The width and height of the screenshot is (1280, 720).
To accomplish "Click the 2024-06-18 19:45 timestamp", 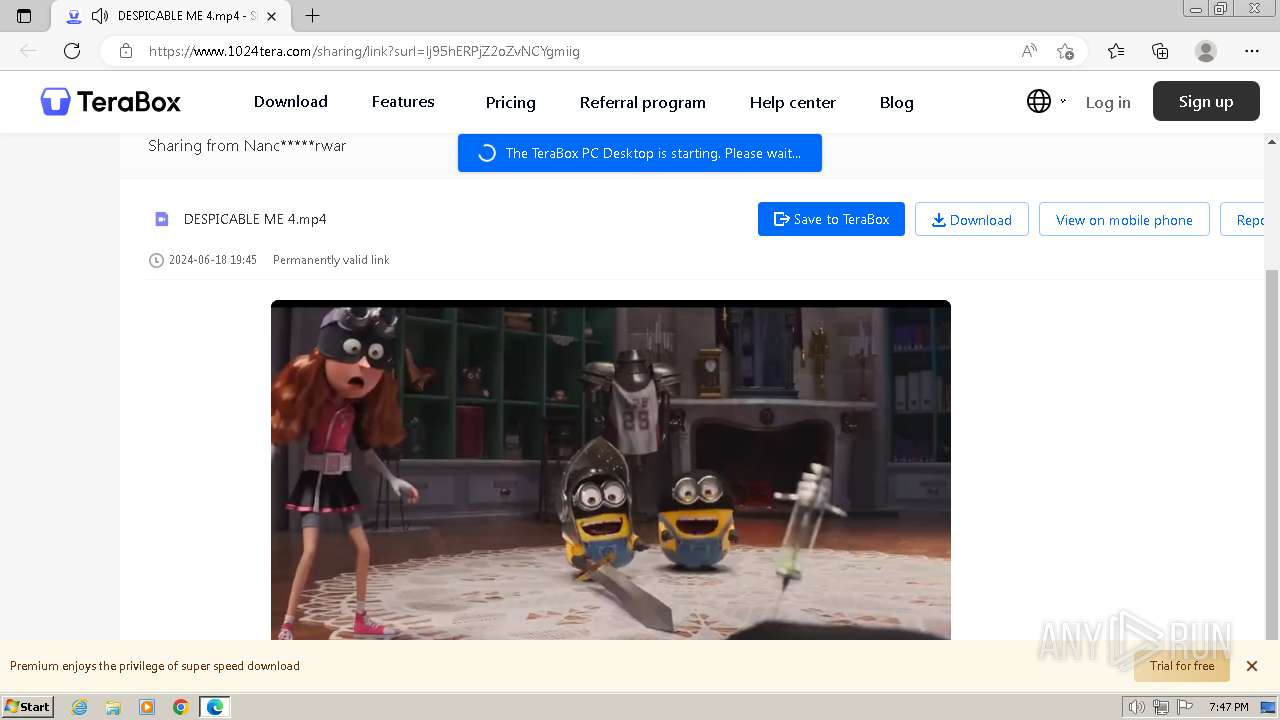I will 212,260.
